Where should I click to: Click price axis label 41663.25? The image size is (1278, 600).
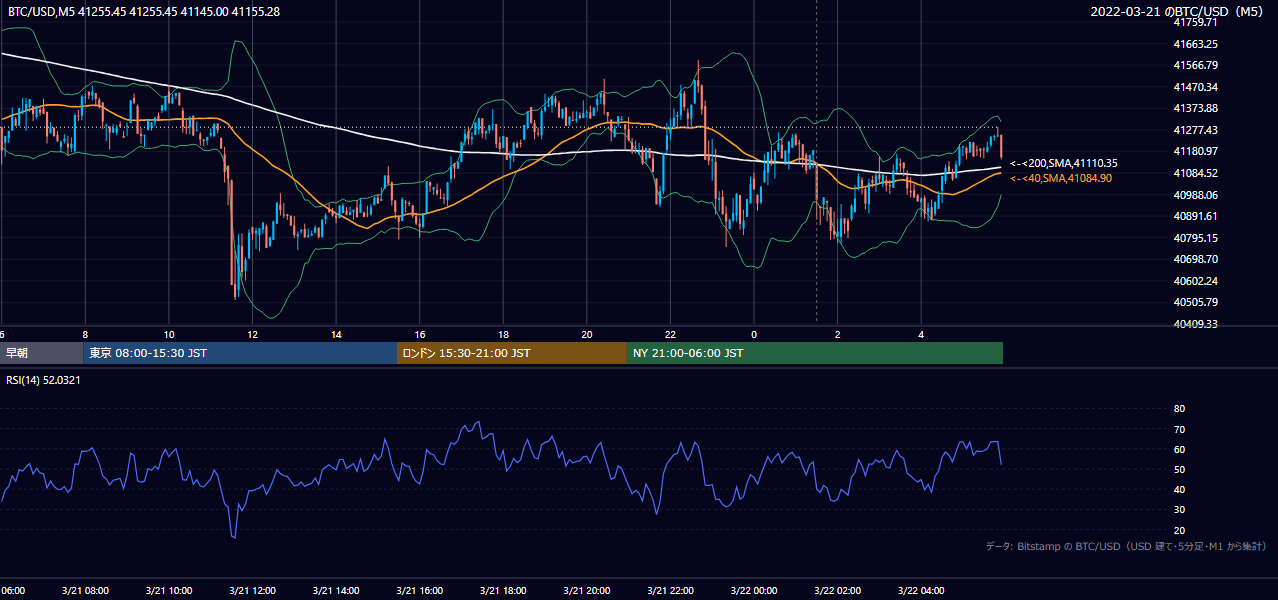click(1195, 44)
